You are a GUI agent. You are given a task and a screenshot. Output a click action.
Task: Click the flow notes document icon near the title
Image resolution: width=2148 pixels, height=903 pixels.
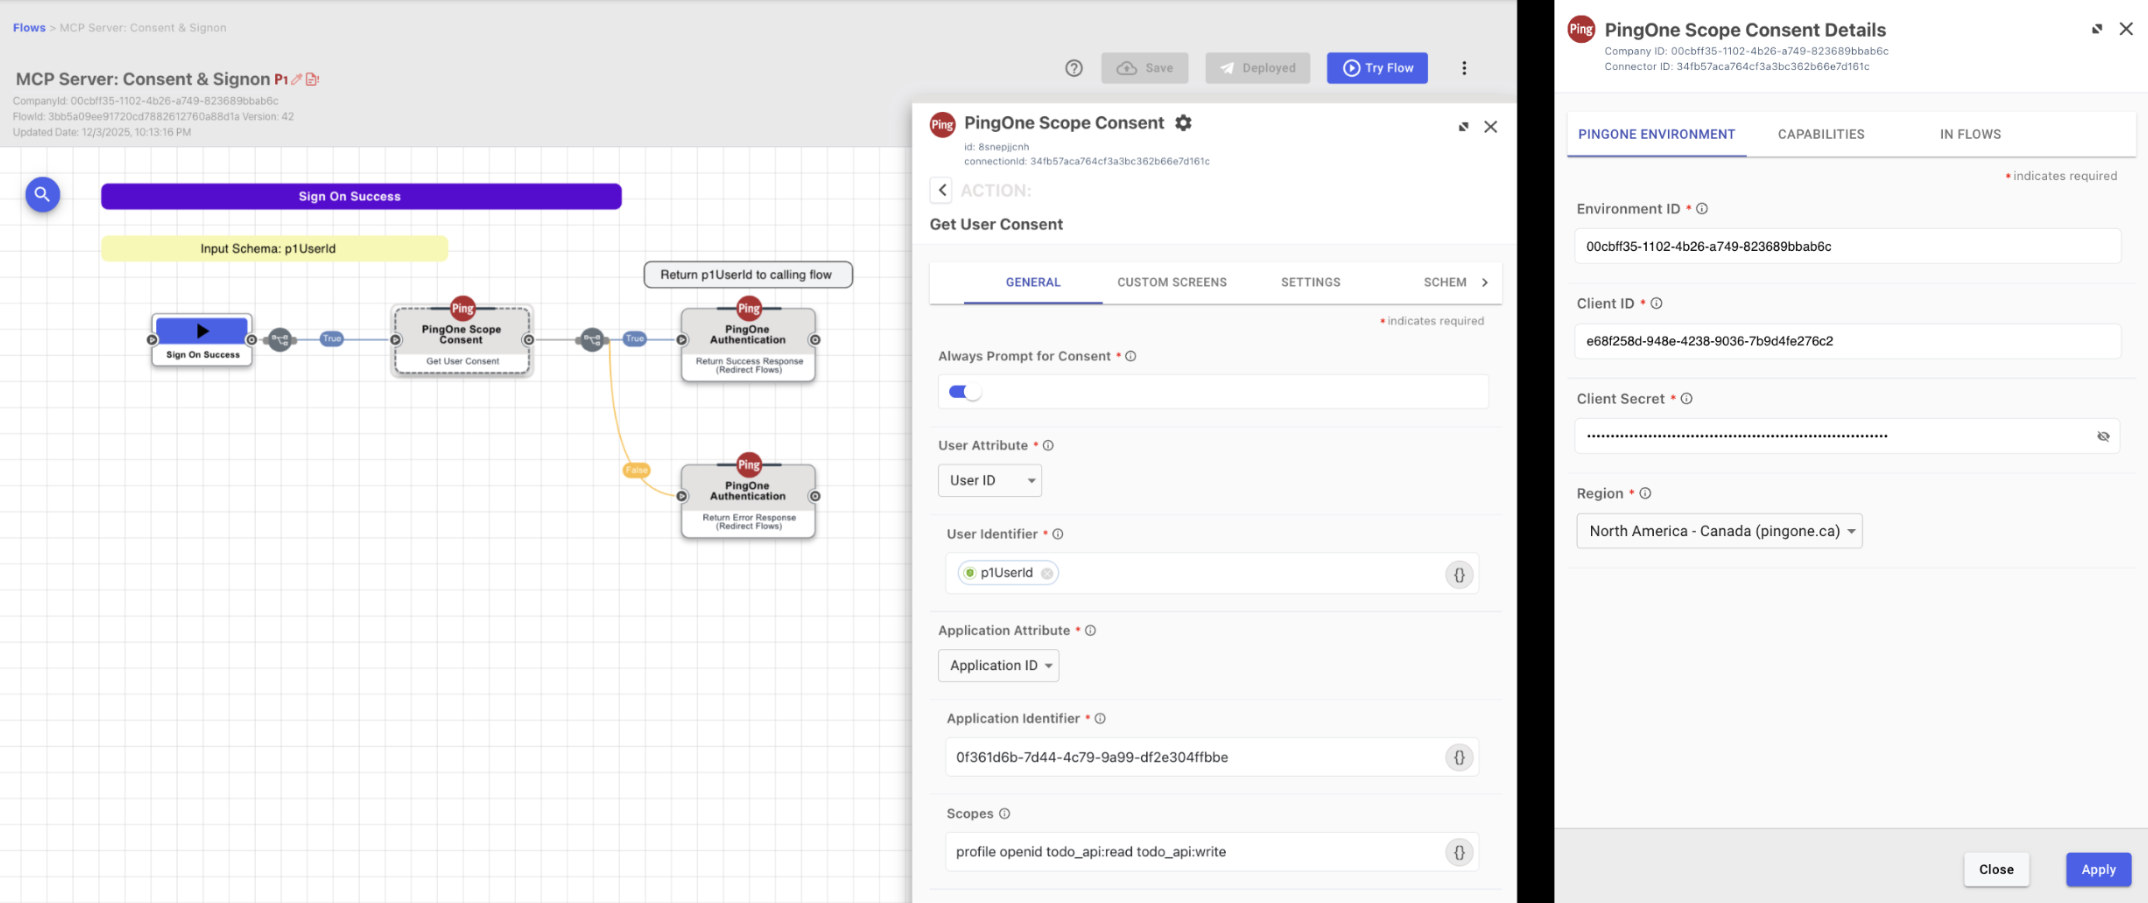click(313, 78)
